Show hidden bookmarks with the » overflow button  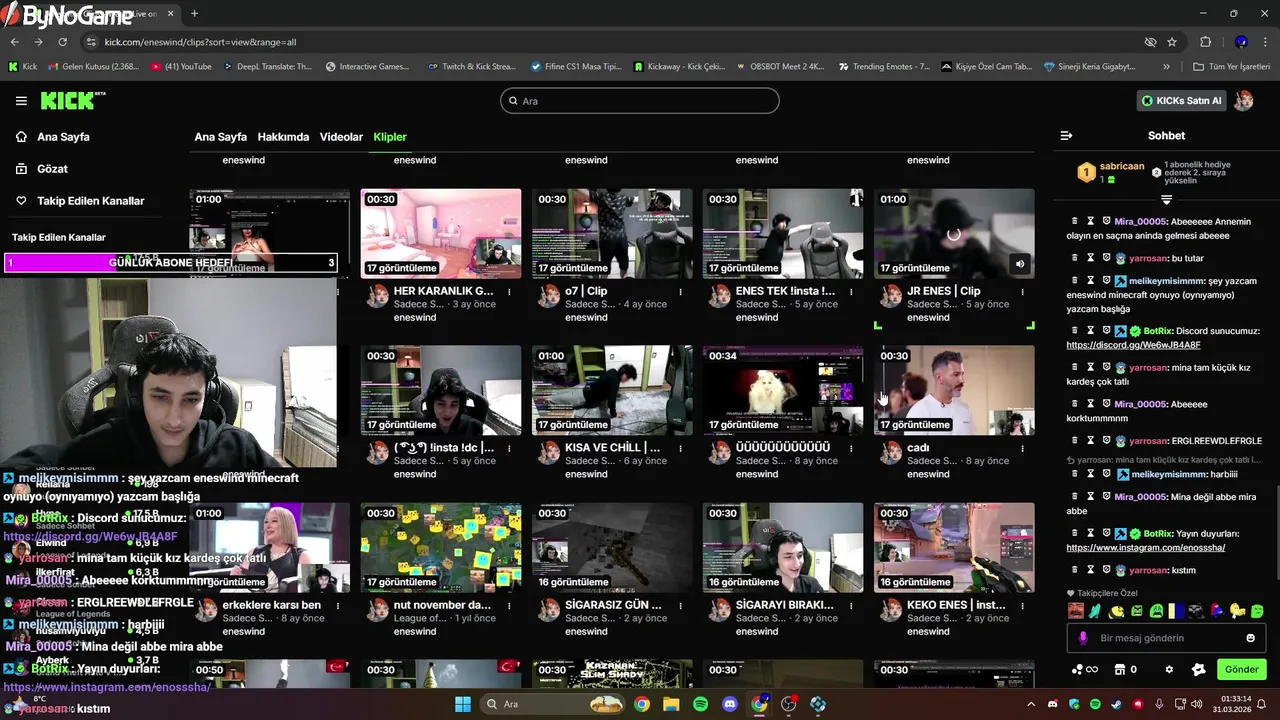[1166, 67]
